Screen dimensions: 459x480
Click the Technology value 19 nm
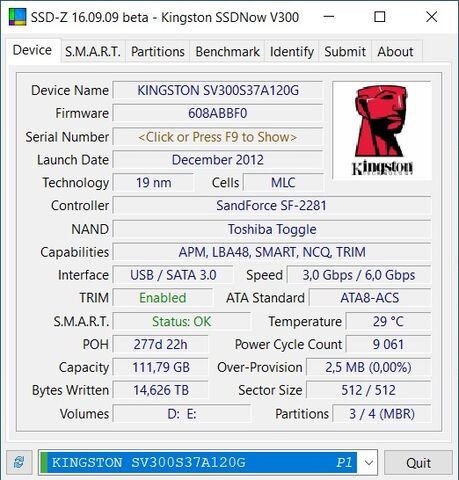pyautogui.click(x=153, y=183)
